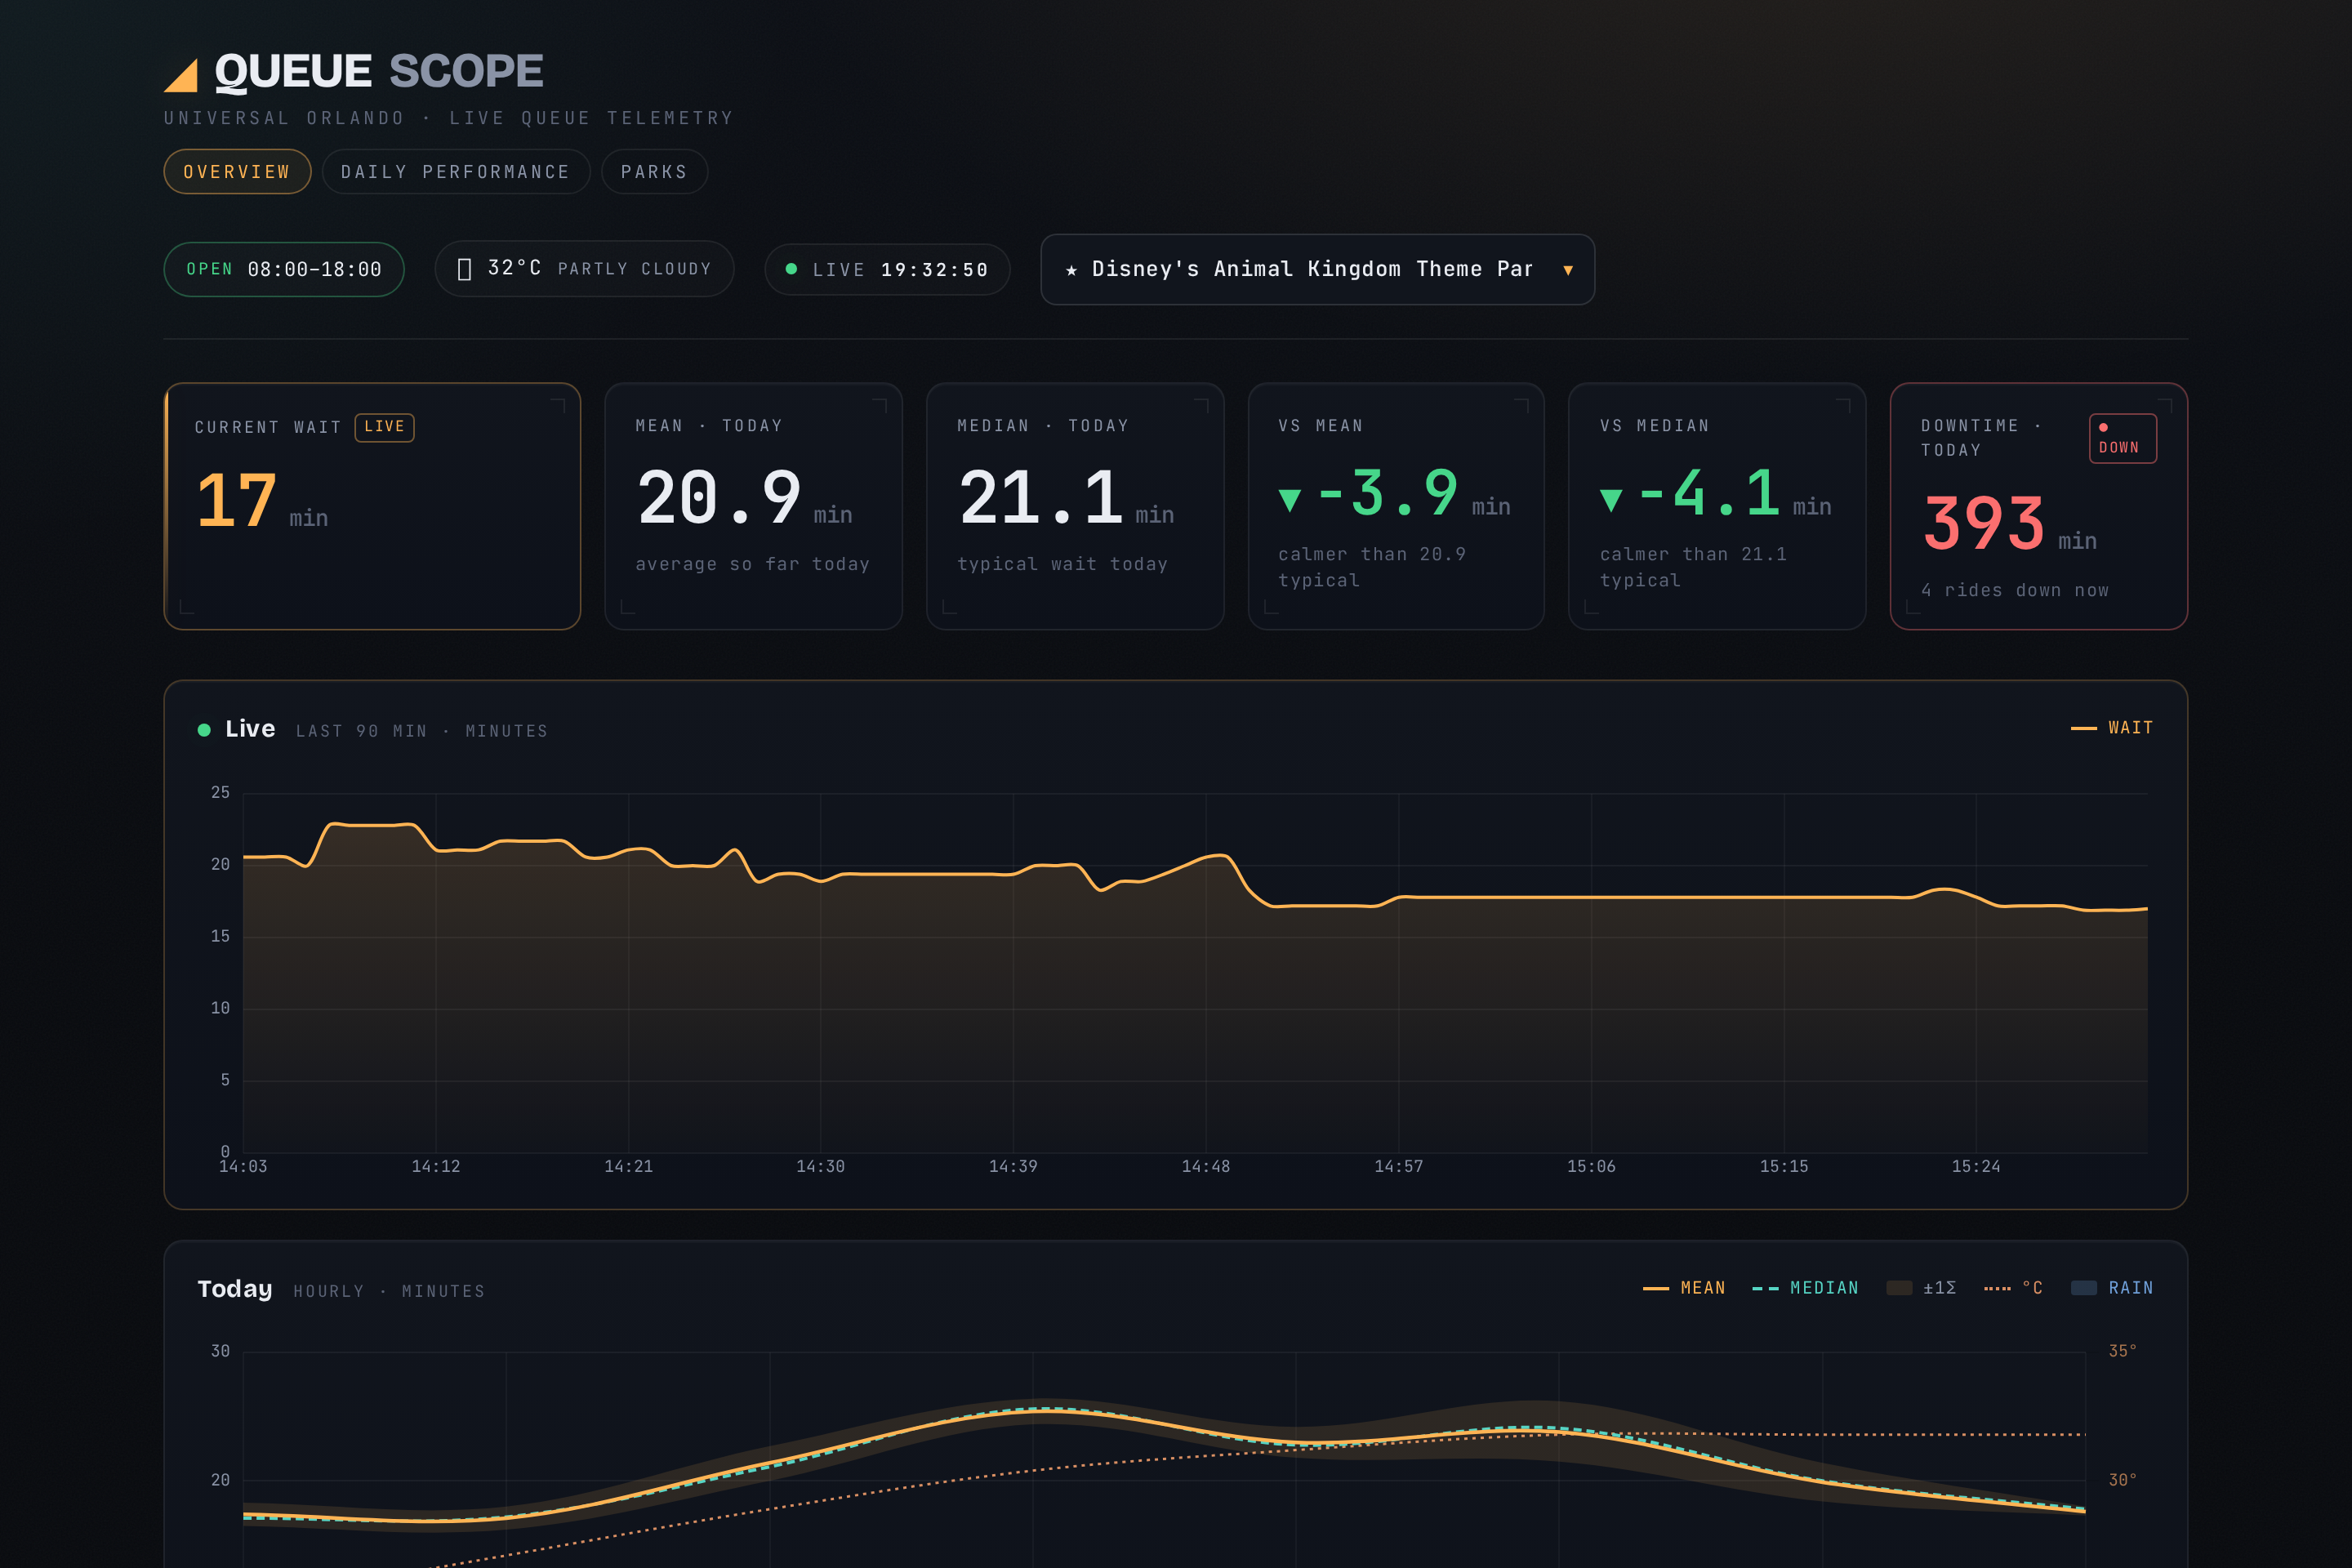Image resolution: width=2352 pixels, height=1568 pixels.
Task: Click the red DOWN status badge
Action: [2122, 438]
